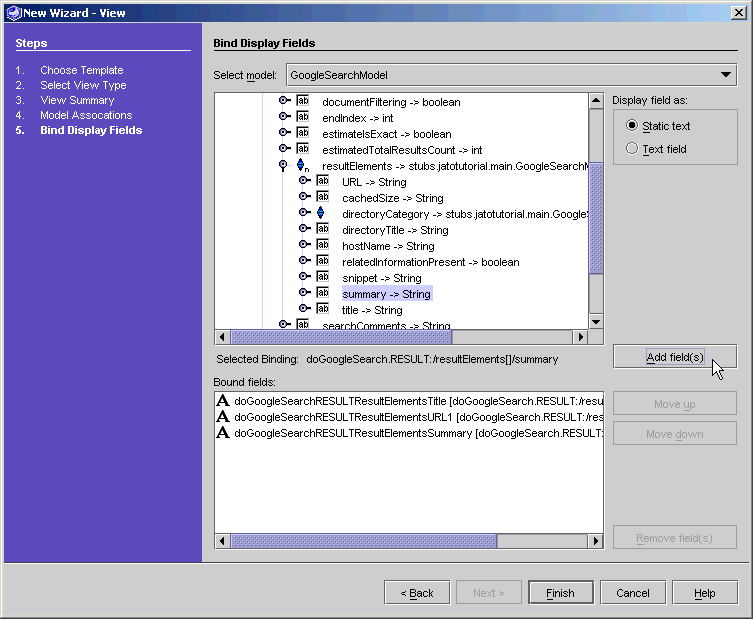
Task: Click the Back button
Action: [x=417, y=593]
